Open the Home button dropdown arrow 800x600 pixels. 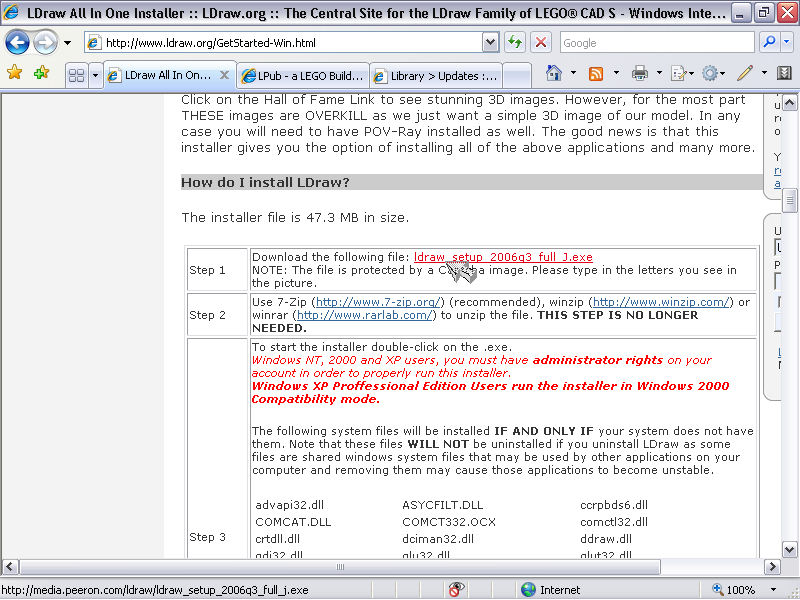click(573, 73)
